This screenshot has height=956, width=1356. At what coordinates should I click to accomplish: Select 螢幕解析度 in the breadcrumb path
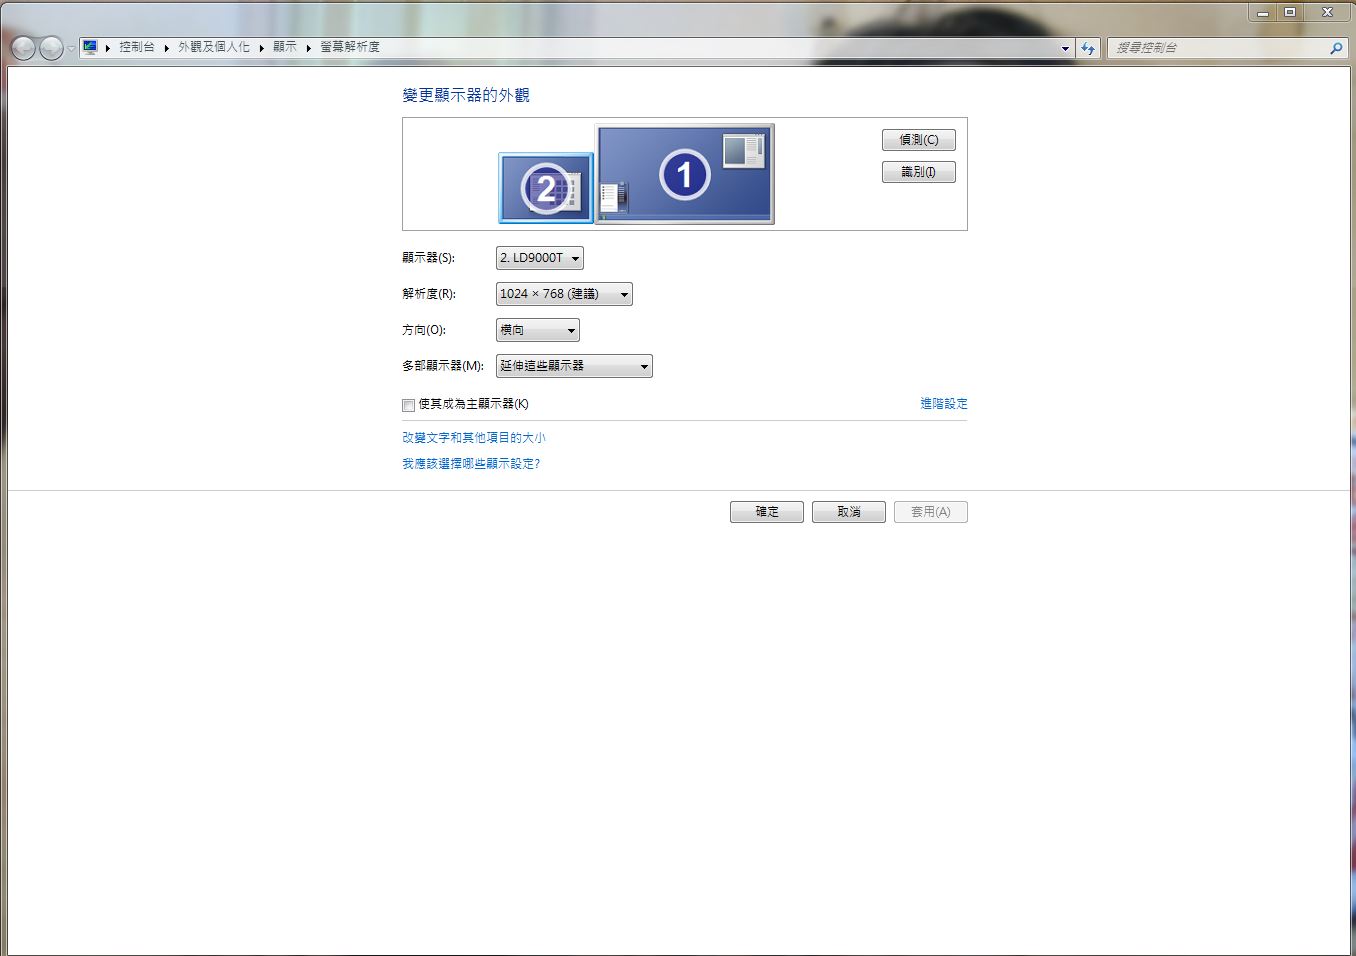(x=350, y=47)
